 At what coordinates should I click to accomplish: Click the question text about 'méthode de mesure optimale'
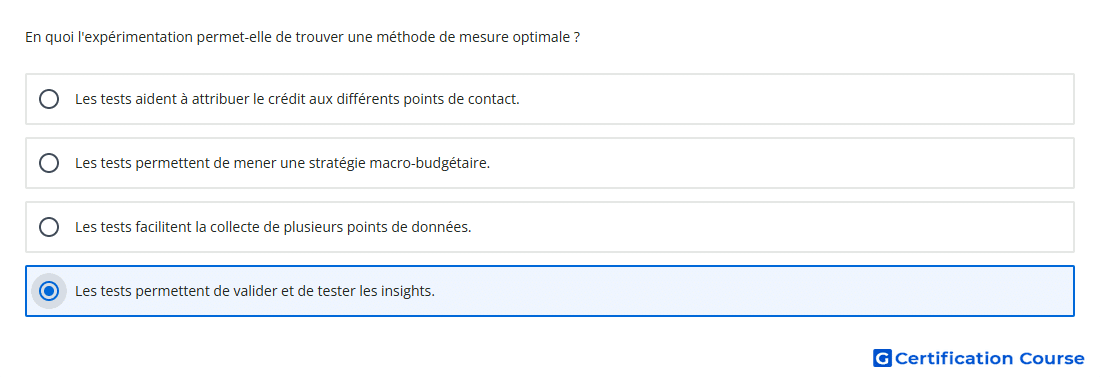coord(302,37)
